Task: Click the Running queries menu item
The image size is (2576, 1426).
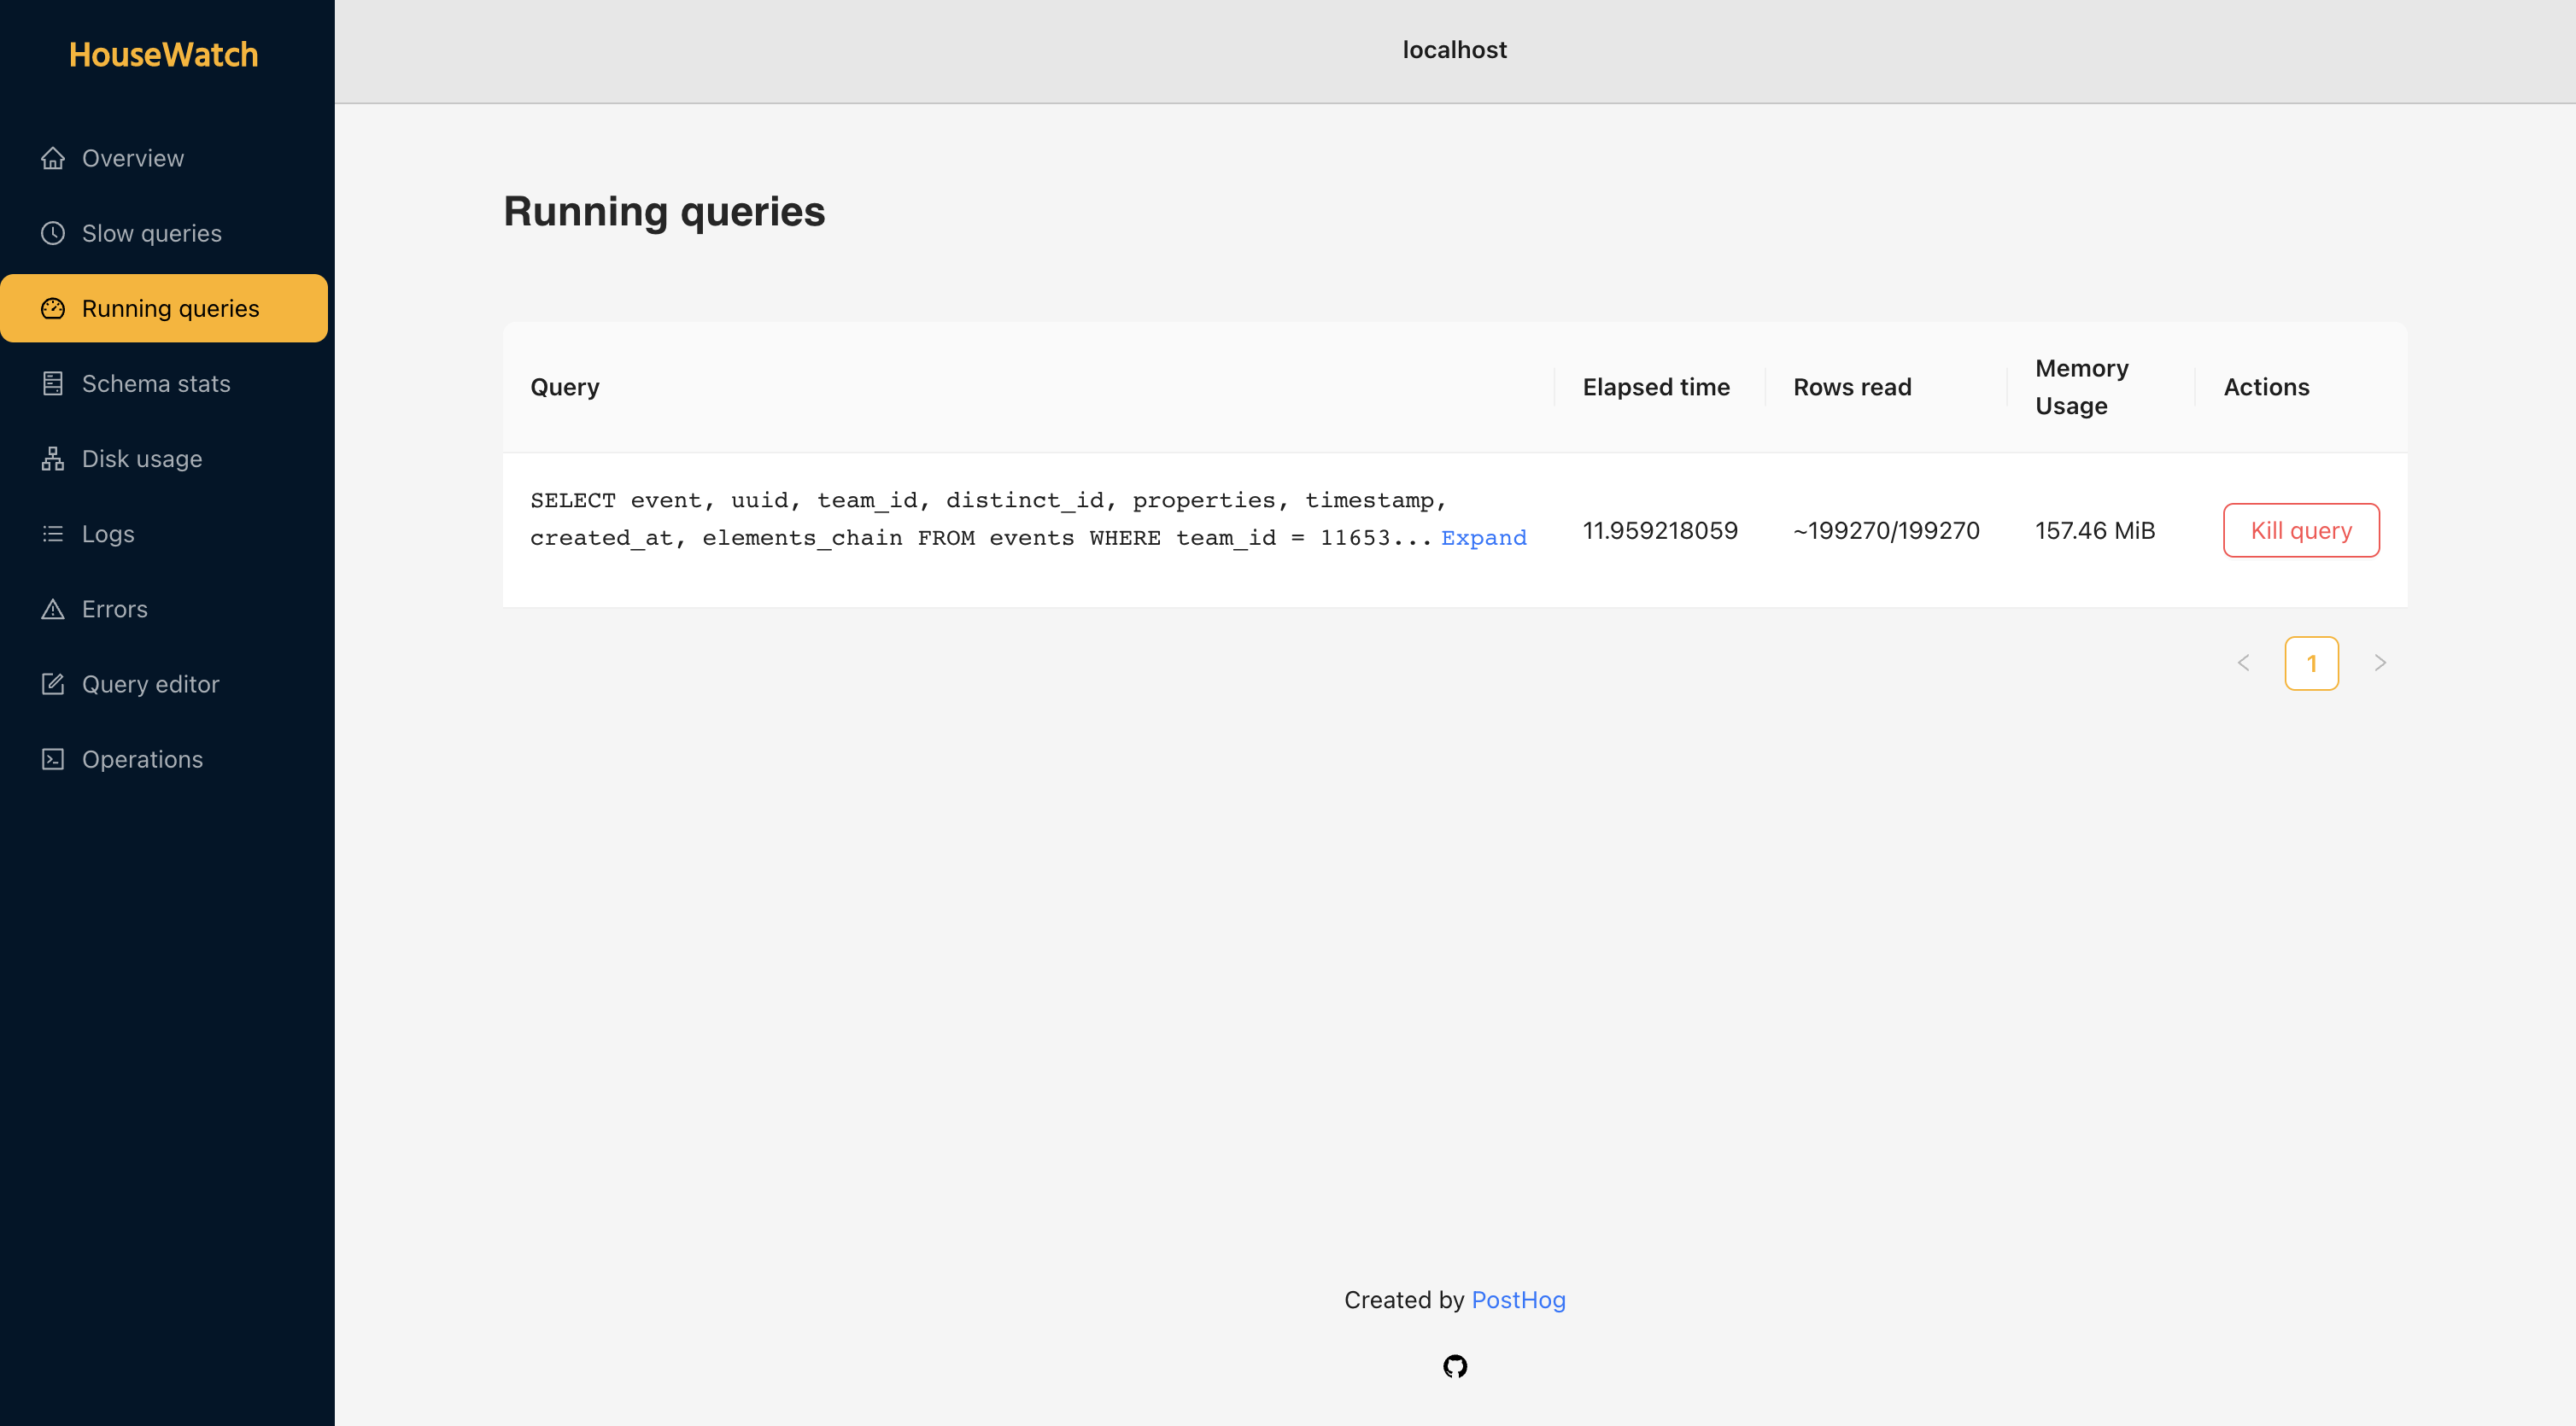Action: click(x=168, y=307)
